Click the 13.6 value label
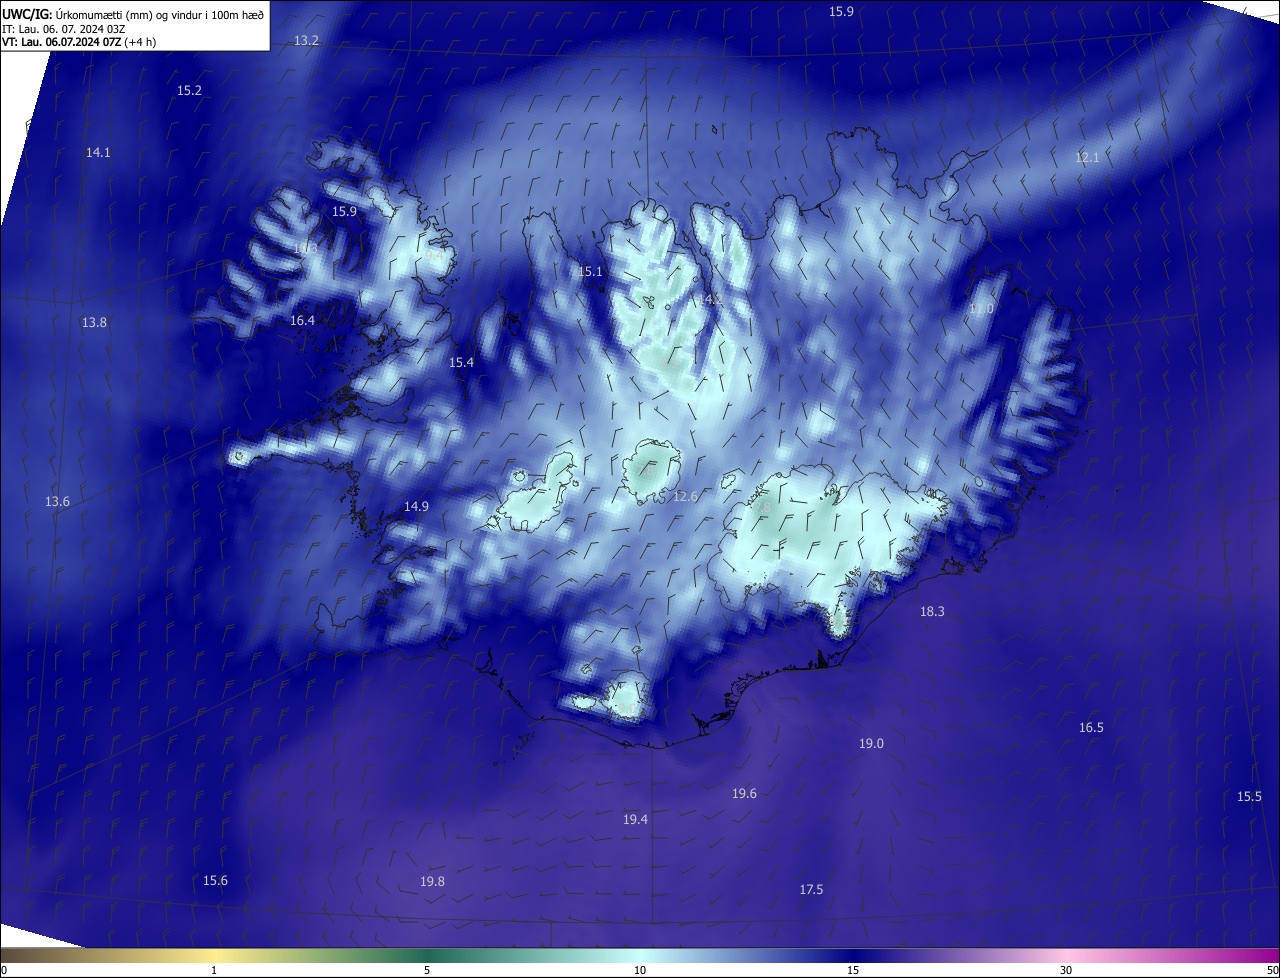This screenshot has height=978, width=1280. (x=58, y=502)
